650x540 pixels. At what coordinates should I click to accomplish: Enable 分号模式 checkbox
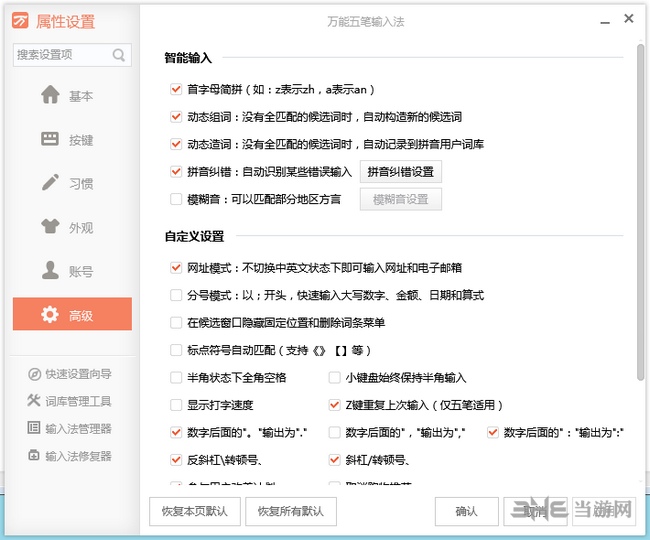pos(176,295)
